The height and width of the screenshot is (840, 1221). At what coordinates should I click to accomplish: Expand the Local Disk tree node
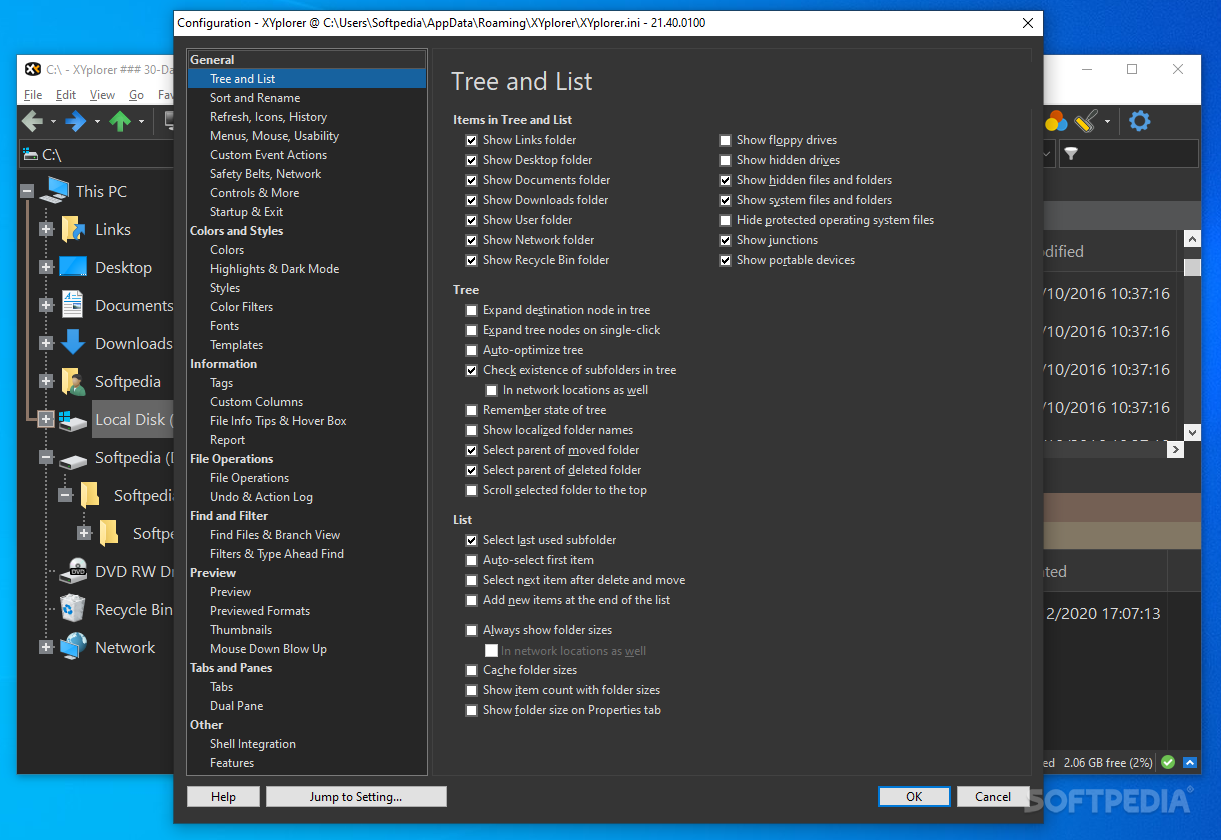[x=46, y=419]
